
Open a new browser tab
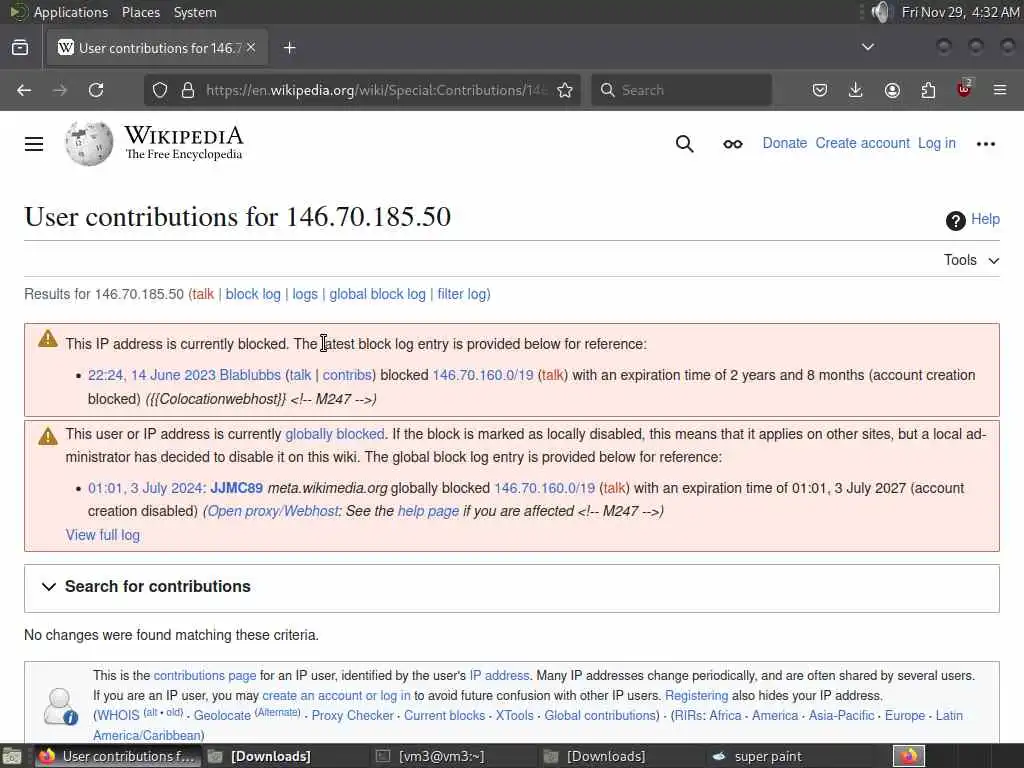click(290, 48)
